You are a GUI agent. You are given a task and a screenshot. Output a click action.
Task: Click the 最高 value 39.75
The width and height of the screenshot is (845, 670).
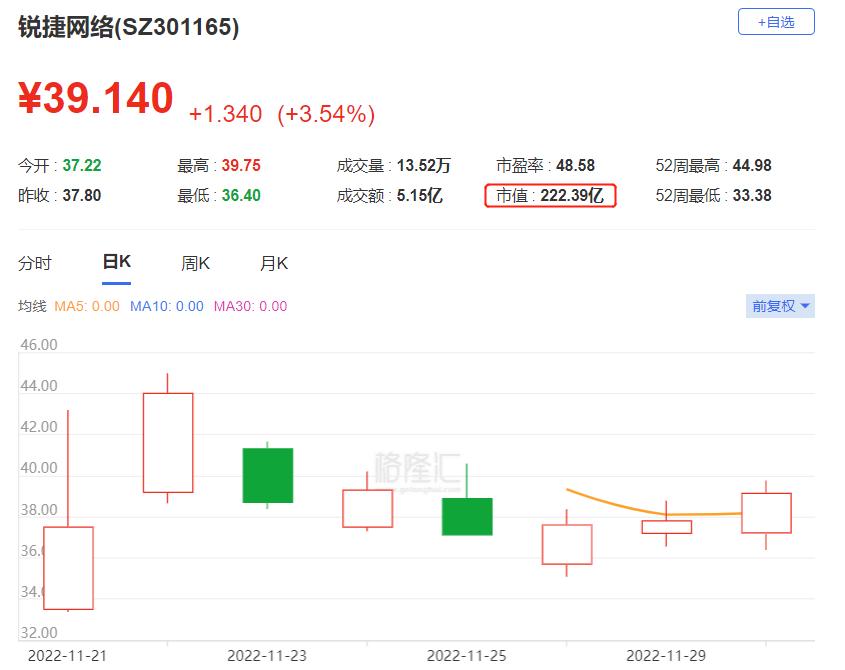241,165
